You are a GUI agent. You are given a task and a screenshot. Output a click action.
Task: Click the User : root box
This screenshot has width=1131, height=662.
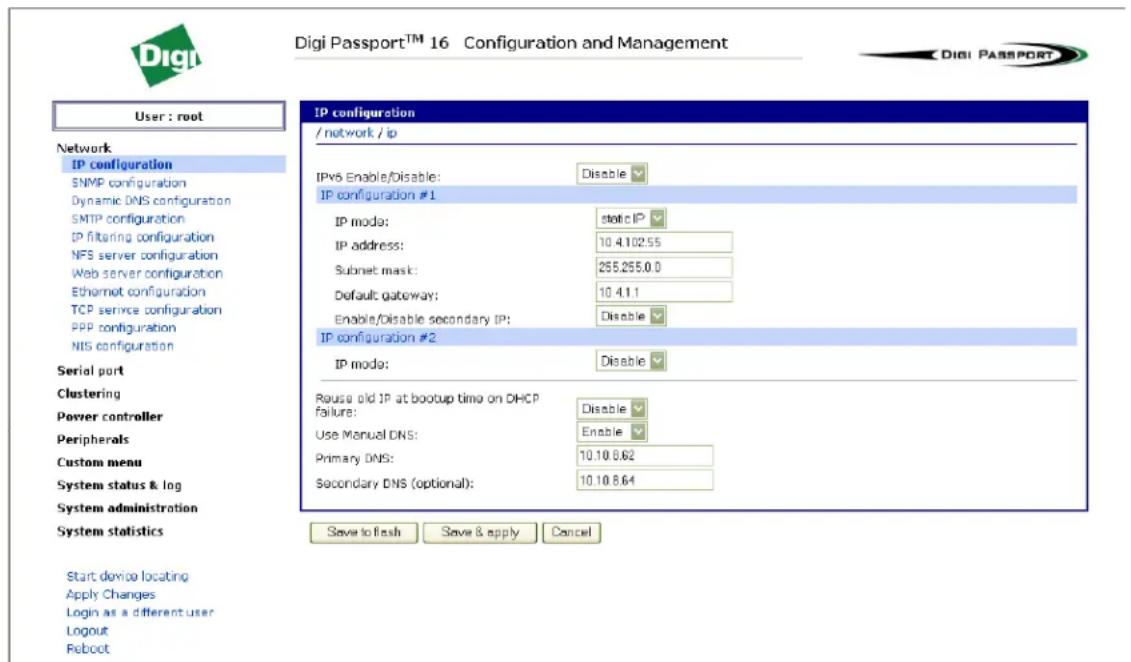(x=169, y=116)
